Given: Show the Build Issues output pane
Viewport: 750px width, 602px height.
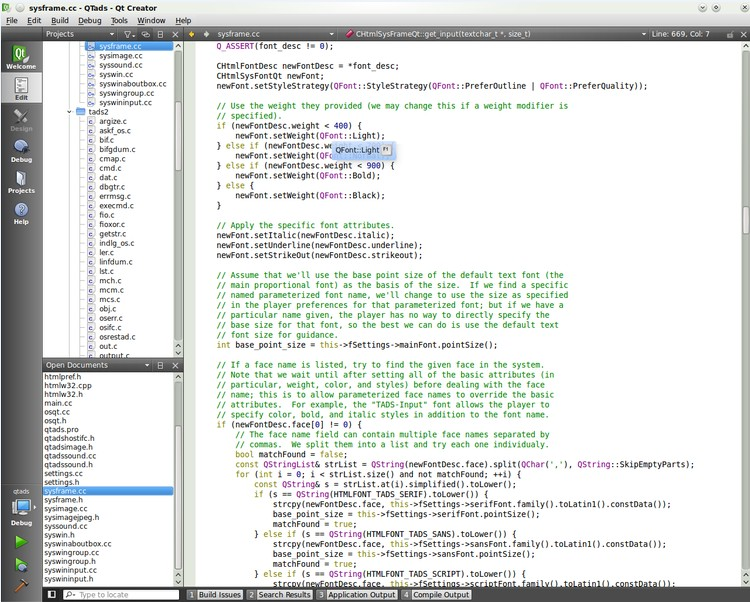Looking at the screenshot, I should 215,595.
